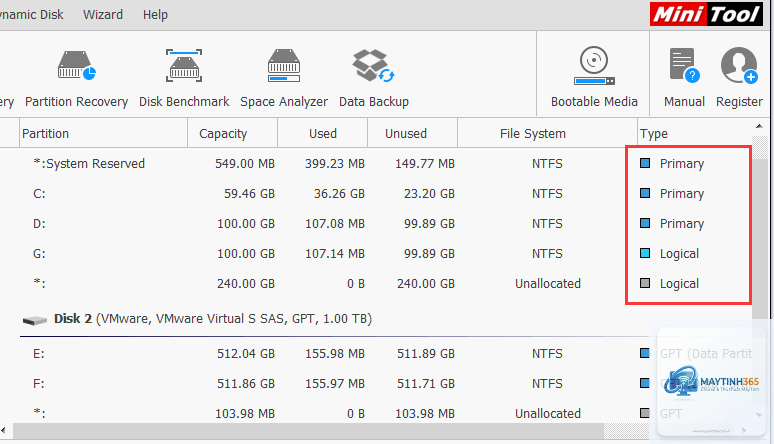Click the 36.26 GB used cell
This screenshot has width=774, height=444.
click(339, 194)
